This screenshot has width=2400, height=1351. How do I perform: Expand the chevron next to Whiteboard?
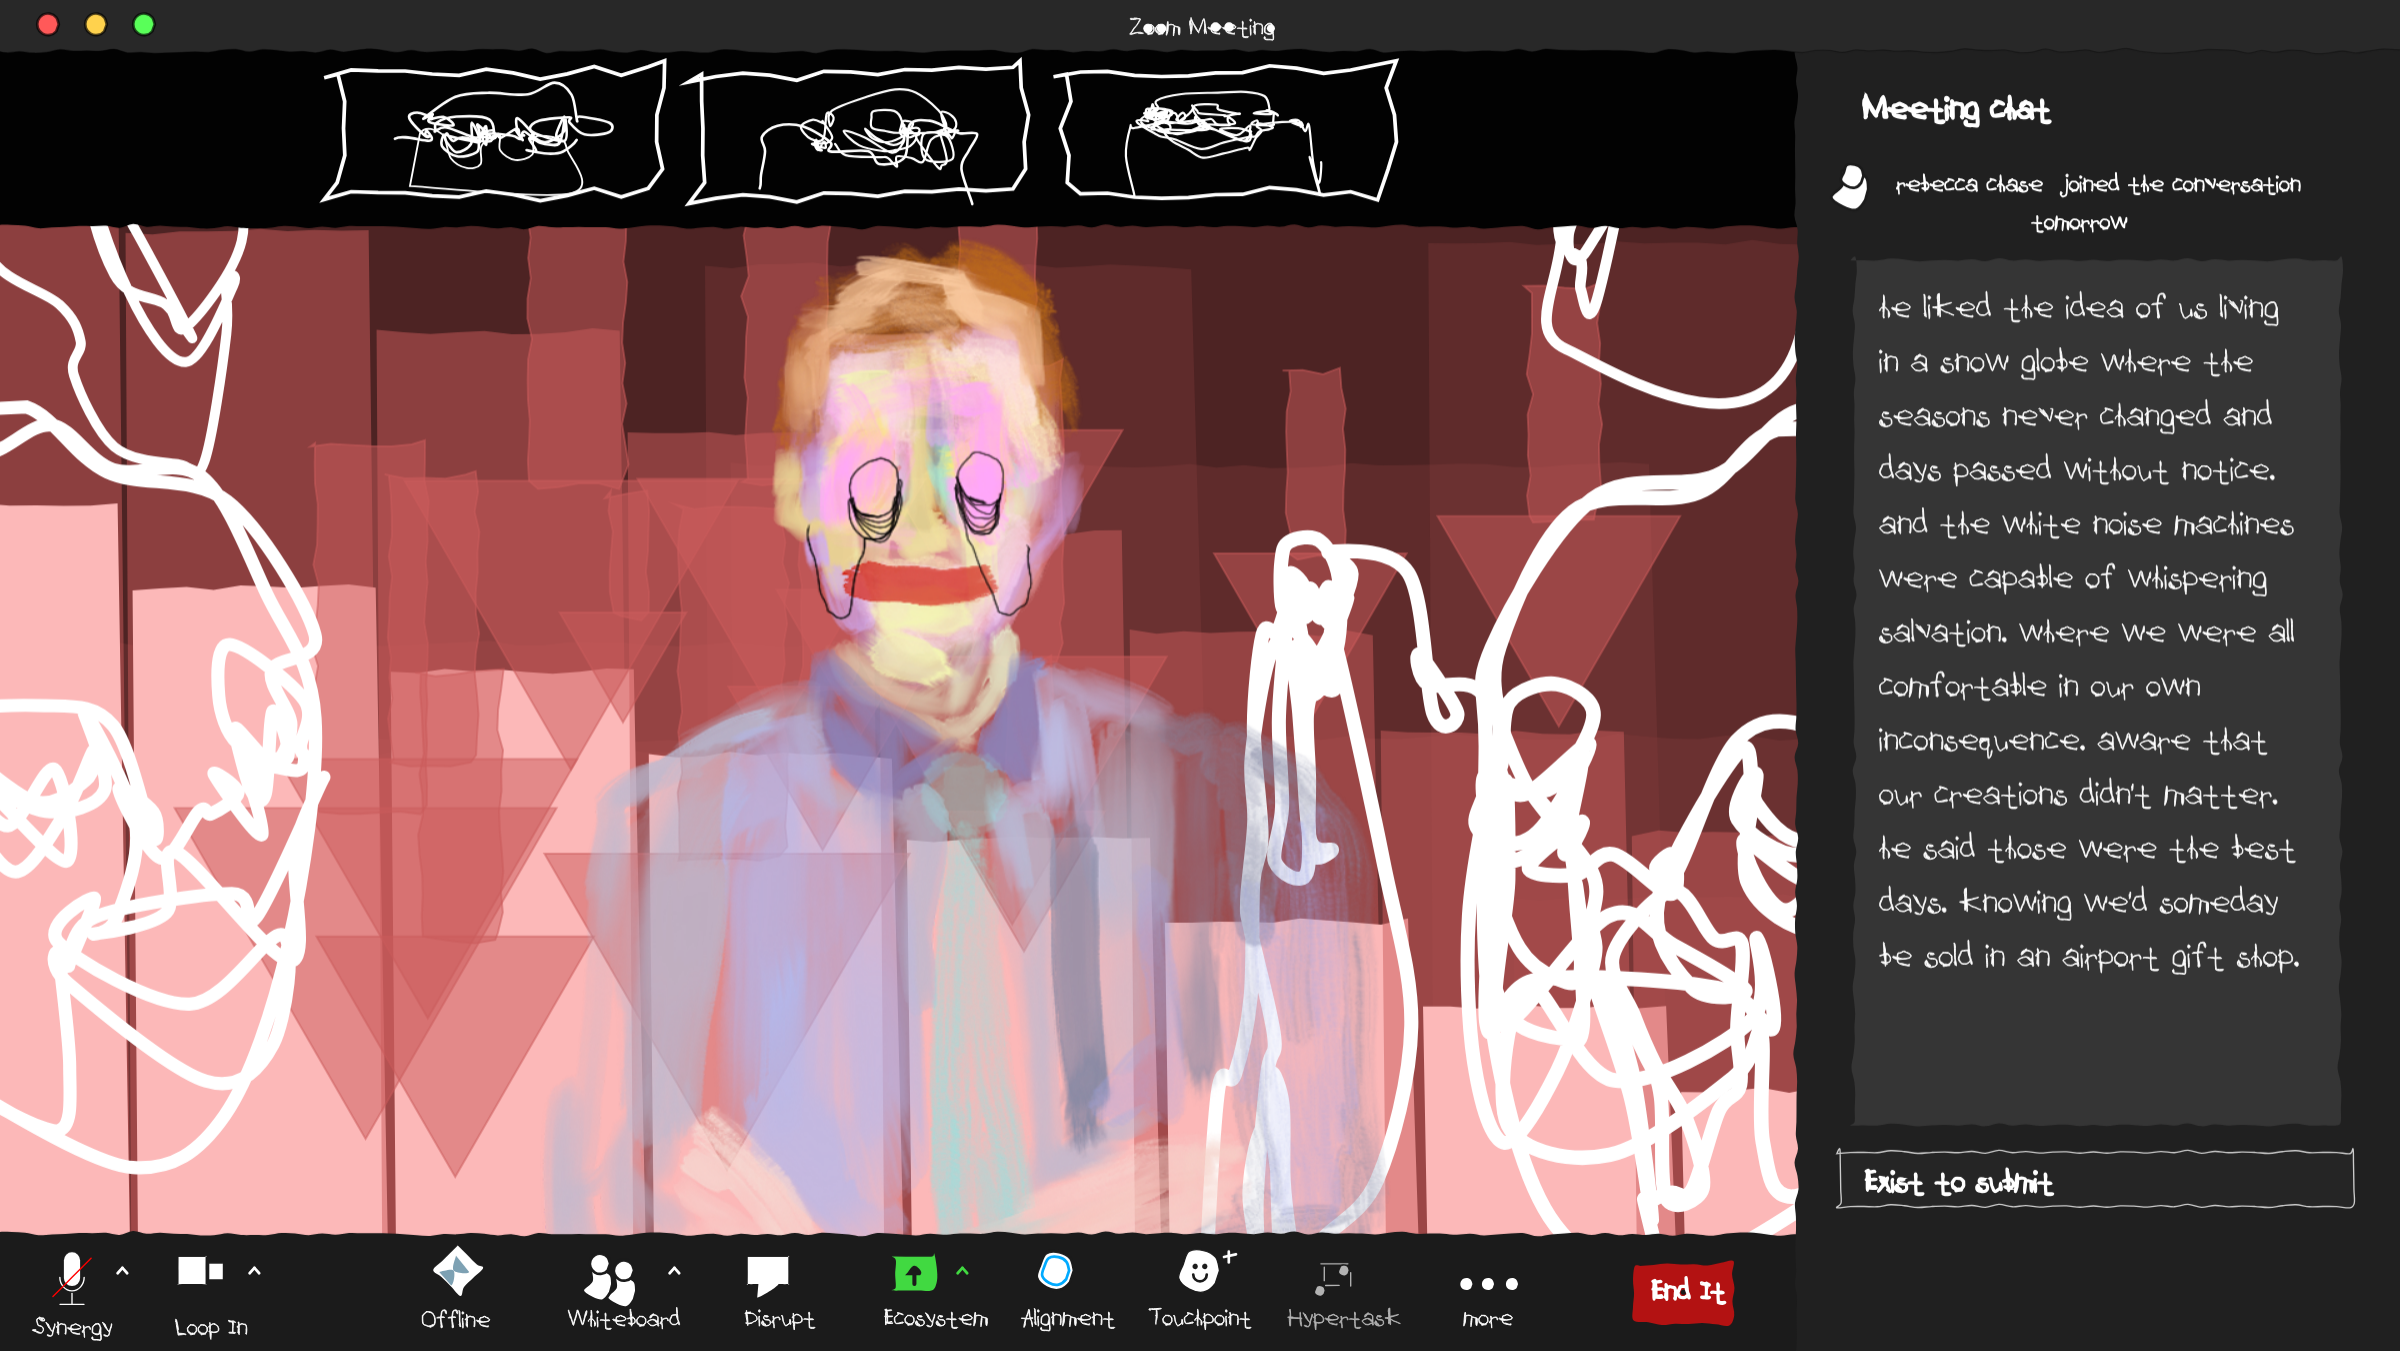(x=675, y=1271)
